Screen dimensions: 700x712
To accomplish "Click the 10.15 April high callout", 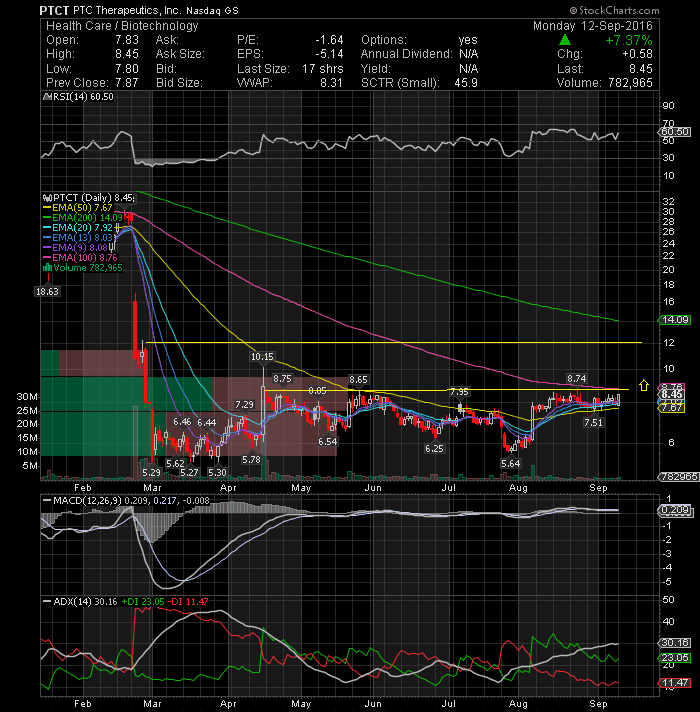I will 262,357.
